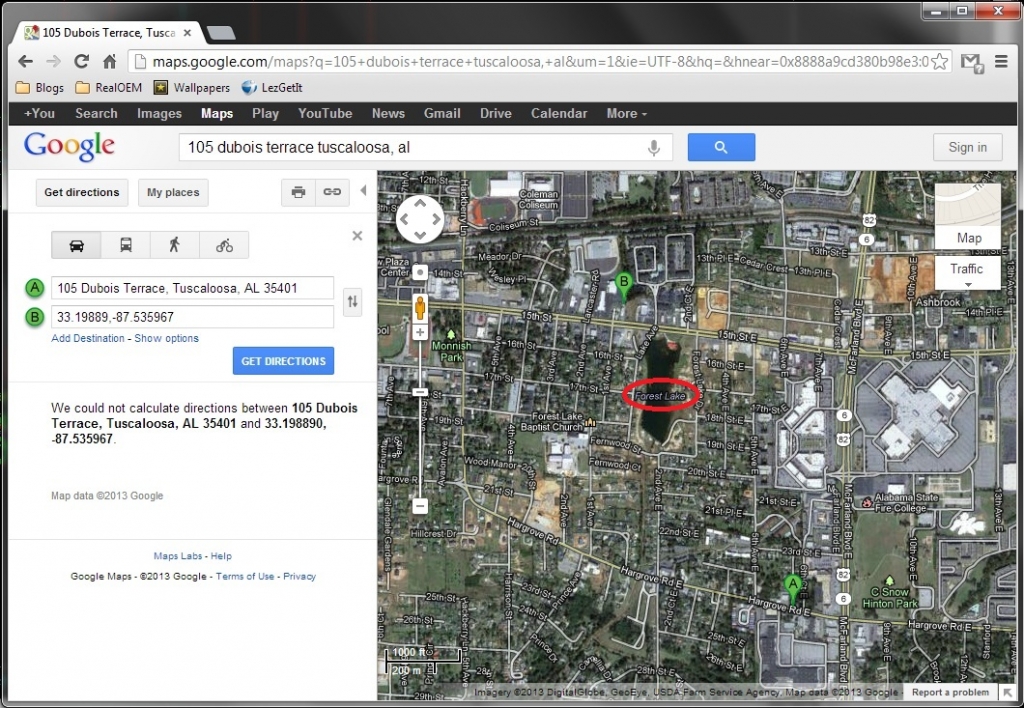Screen dimensions: 1024x708
Task: Open Drive in the Google bar
Action: pyautogui.click(x=496, y=114)
